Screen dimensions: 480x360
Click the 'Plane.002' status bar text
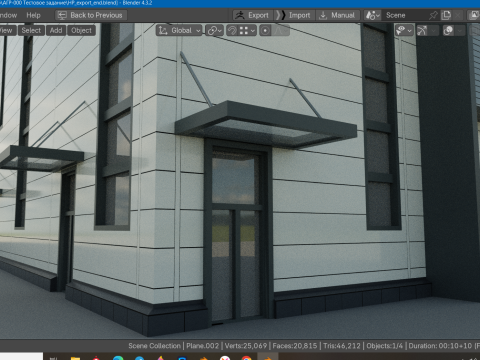coord(203,346)
